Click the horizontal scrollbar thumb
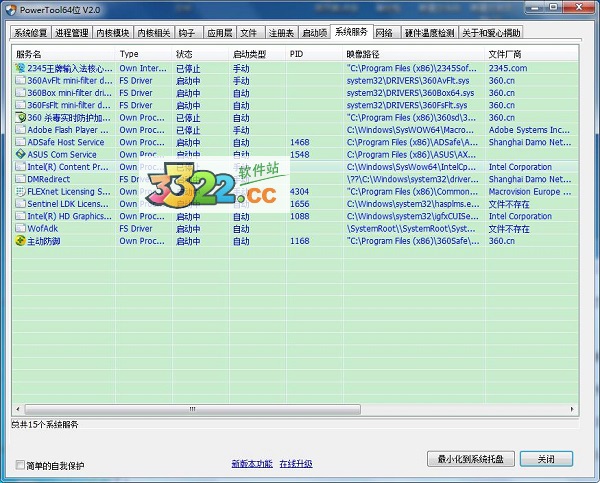The width and height of the screenshot is (600, 483). (x=192, y=410)
